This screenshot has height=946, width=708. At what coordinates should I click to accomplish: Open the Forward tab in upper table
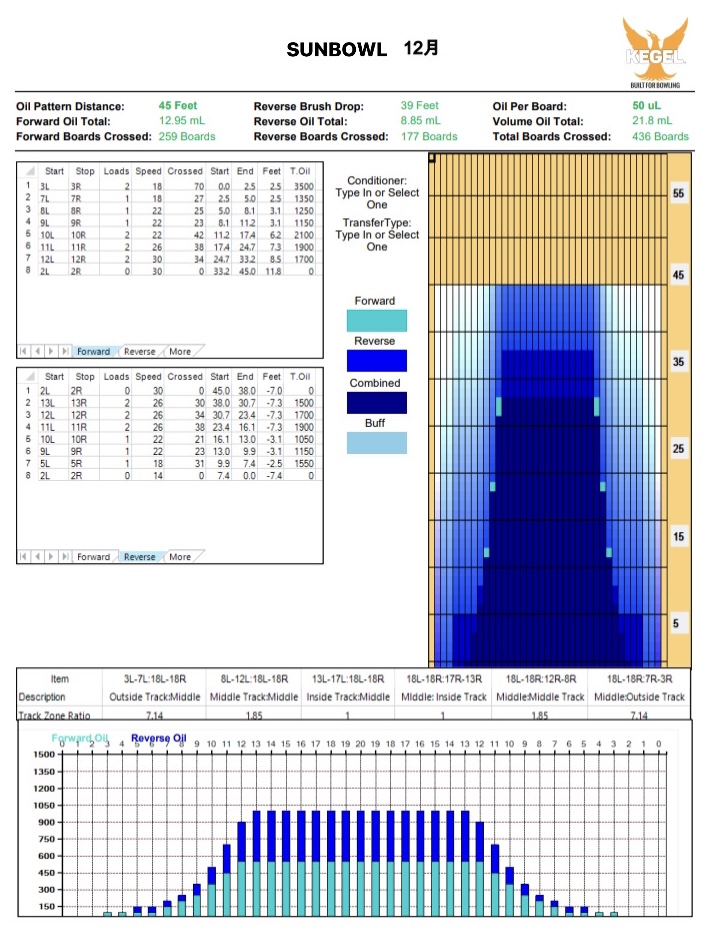click(x=93, y=351)
